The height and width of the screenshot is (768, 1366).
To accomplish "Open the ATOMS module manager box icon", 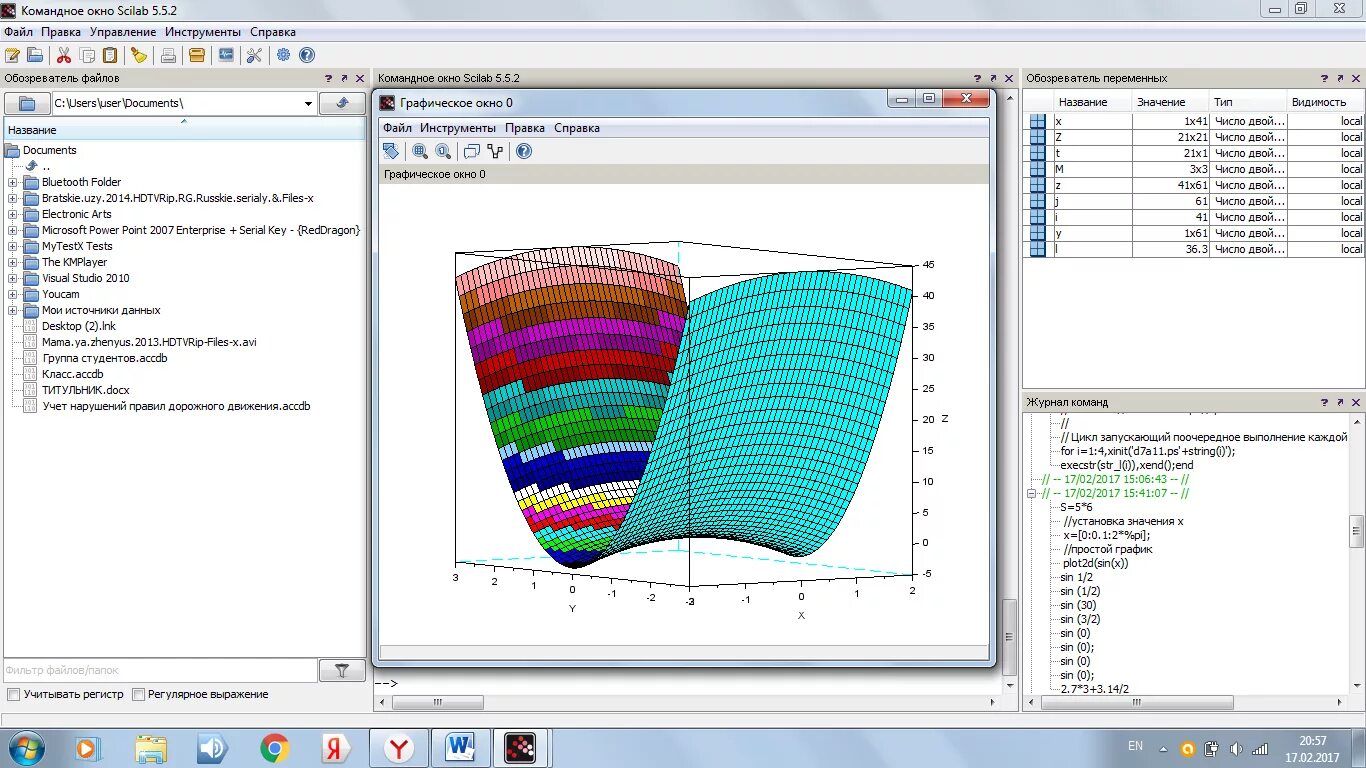I will [198, 55].
